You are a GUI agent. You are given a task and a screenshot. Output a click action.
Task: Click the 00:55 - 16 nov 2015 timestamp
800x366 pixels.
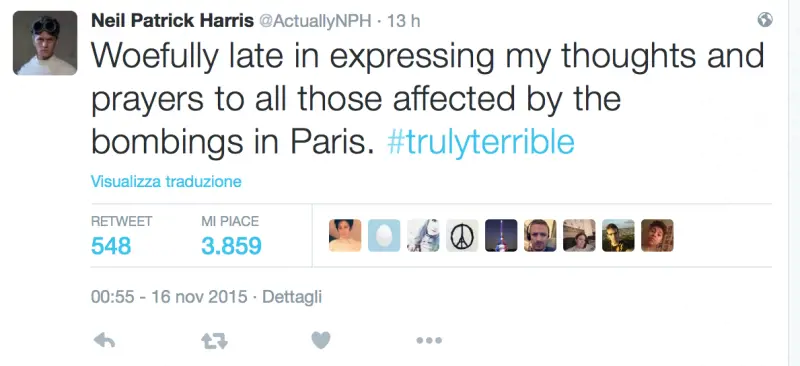pos(169,297)
